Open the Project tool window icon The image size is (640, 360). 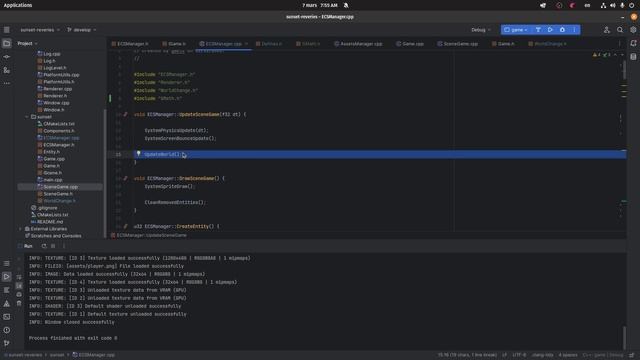pos(7,43)
